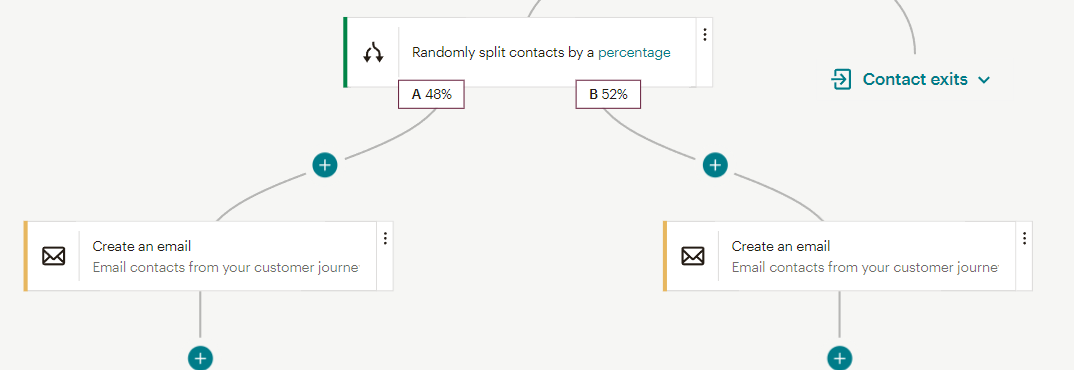Select the A 48% branch label
The height and width of the screenshot is (370, 1074).
(x=432, y=95)
